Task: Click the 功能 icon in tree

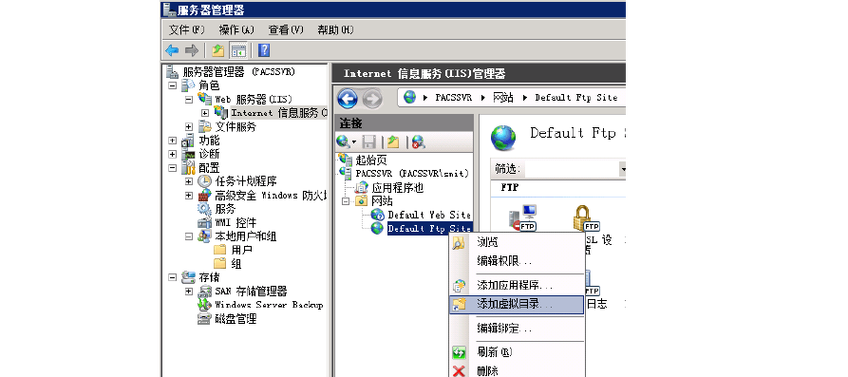Action: pyautogui.click(x=188, y=141)
